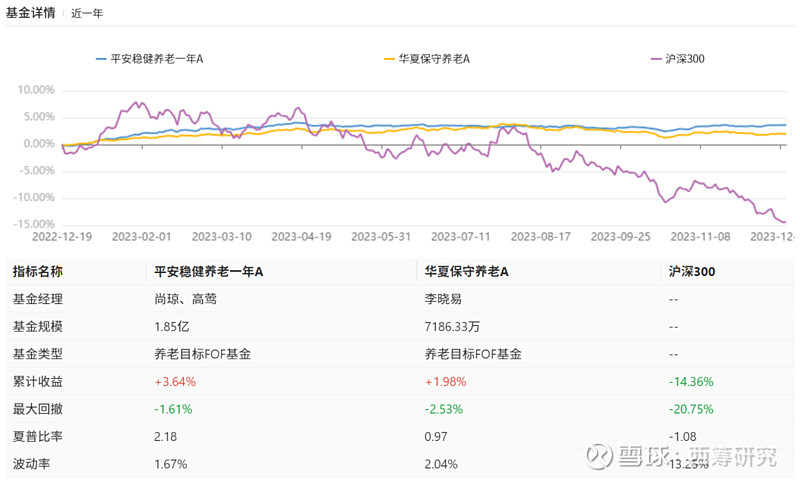Image resolution: width=800 pixels, height=481 pixels.
Task: Select the -1.61% max drawdown value
Action: tap(173, 409)
